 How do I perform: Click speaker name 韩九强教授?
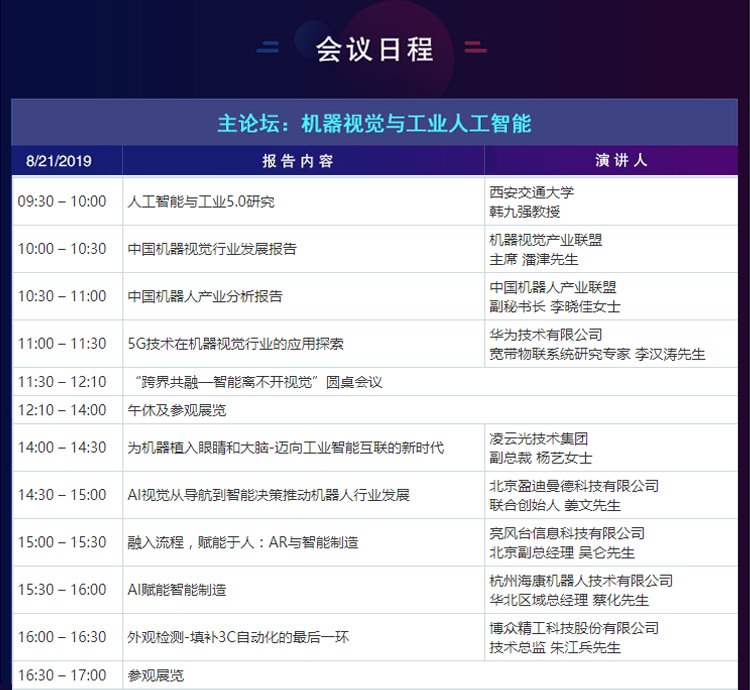524,211
